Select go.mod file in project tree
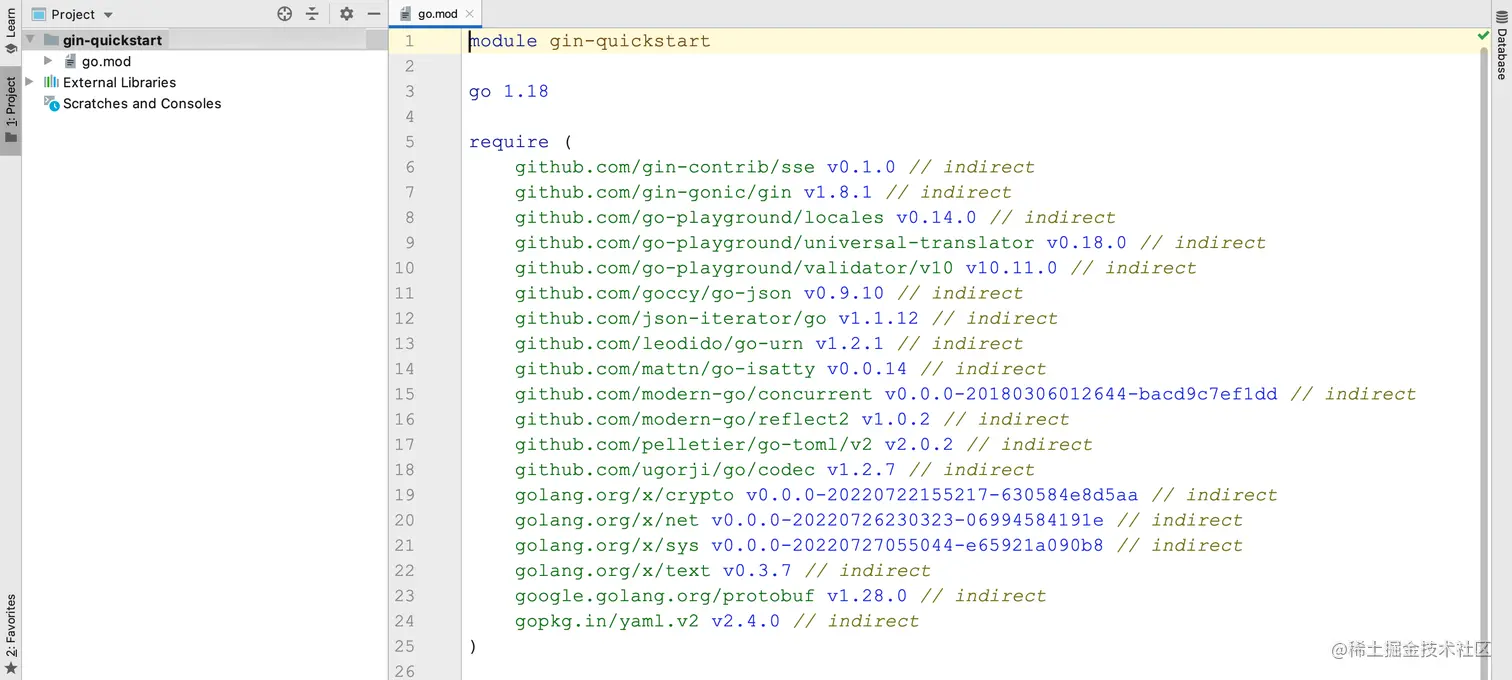1512x680 pixels. pos(106,61)
